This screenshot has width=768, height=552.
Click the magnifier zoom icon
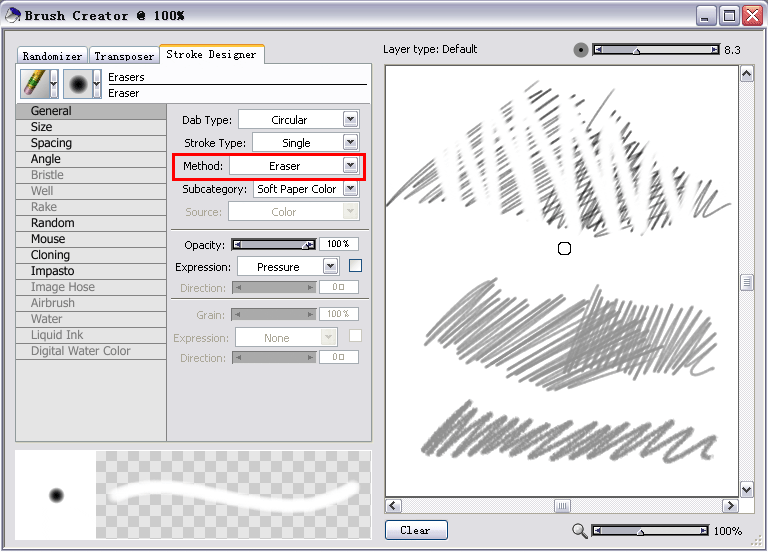580,531
